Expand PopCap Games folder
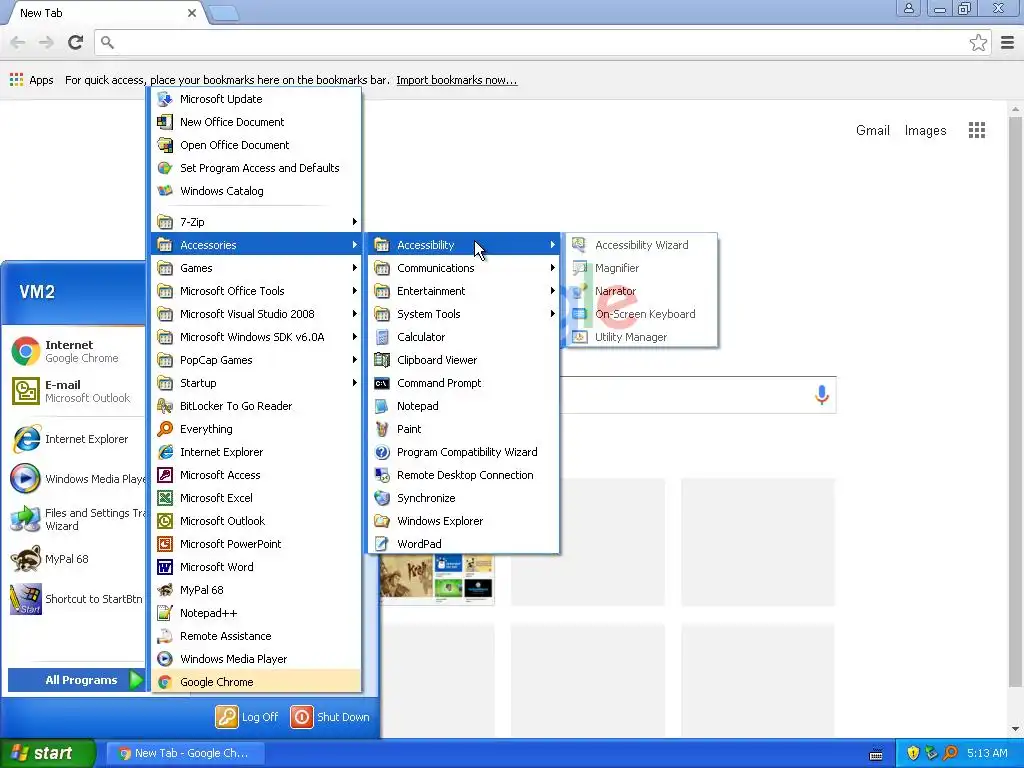Image resolution: width=1024 pixels, height=768 pixels. tap(256, 360)
